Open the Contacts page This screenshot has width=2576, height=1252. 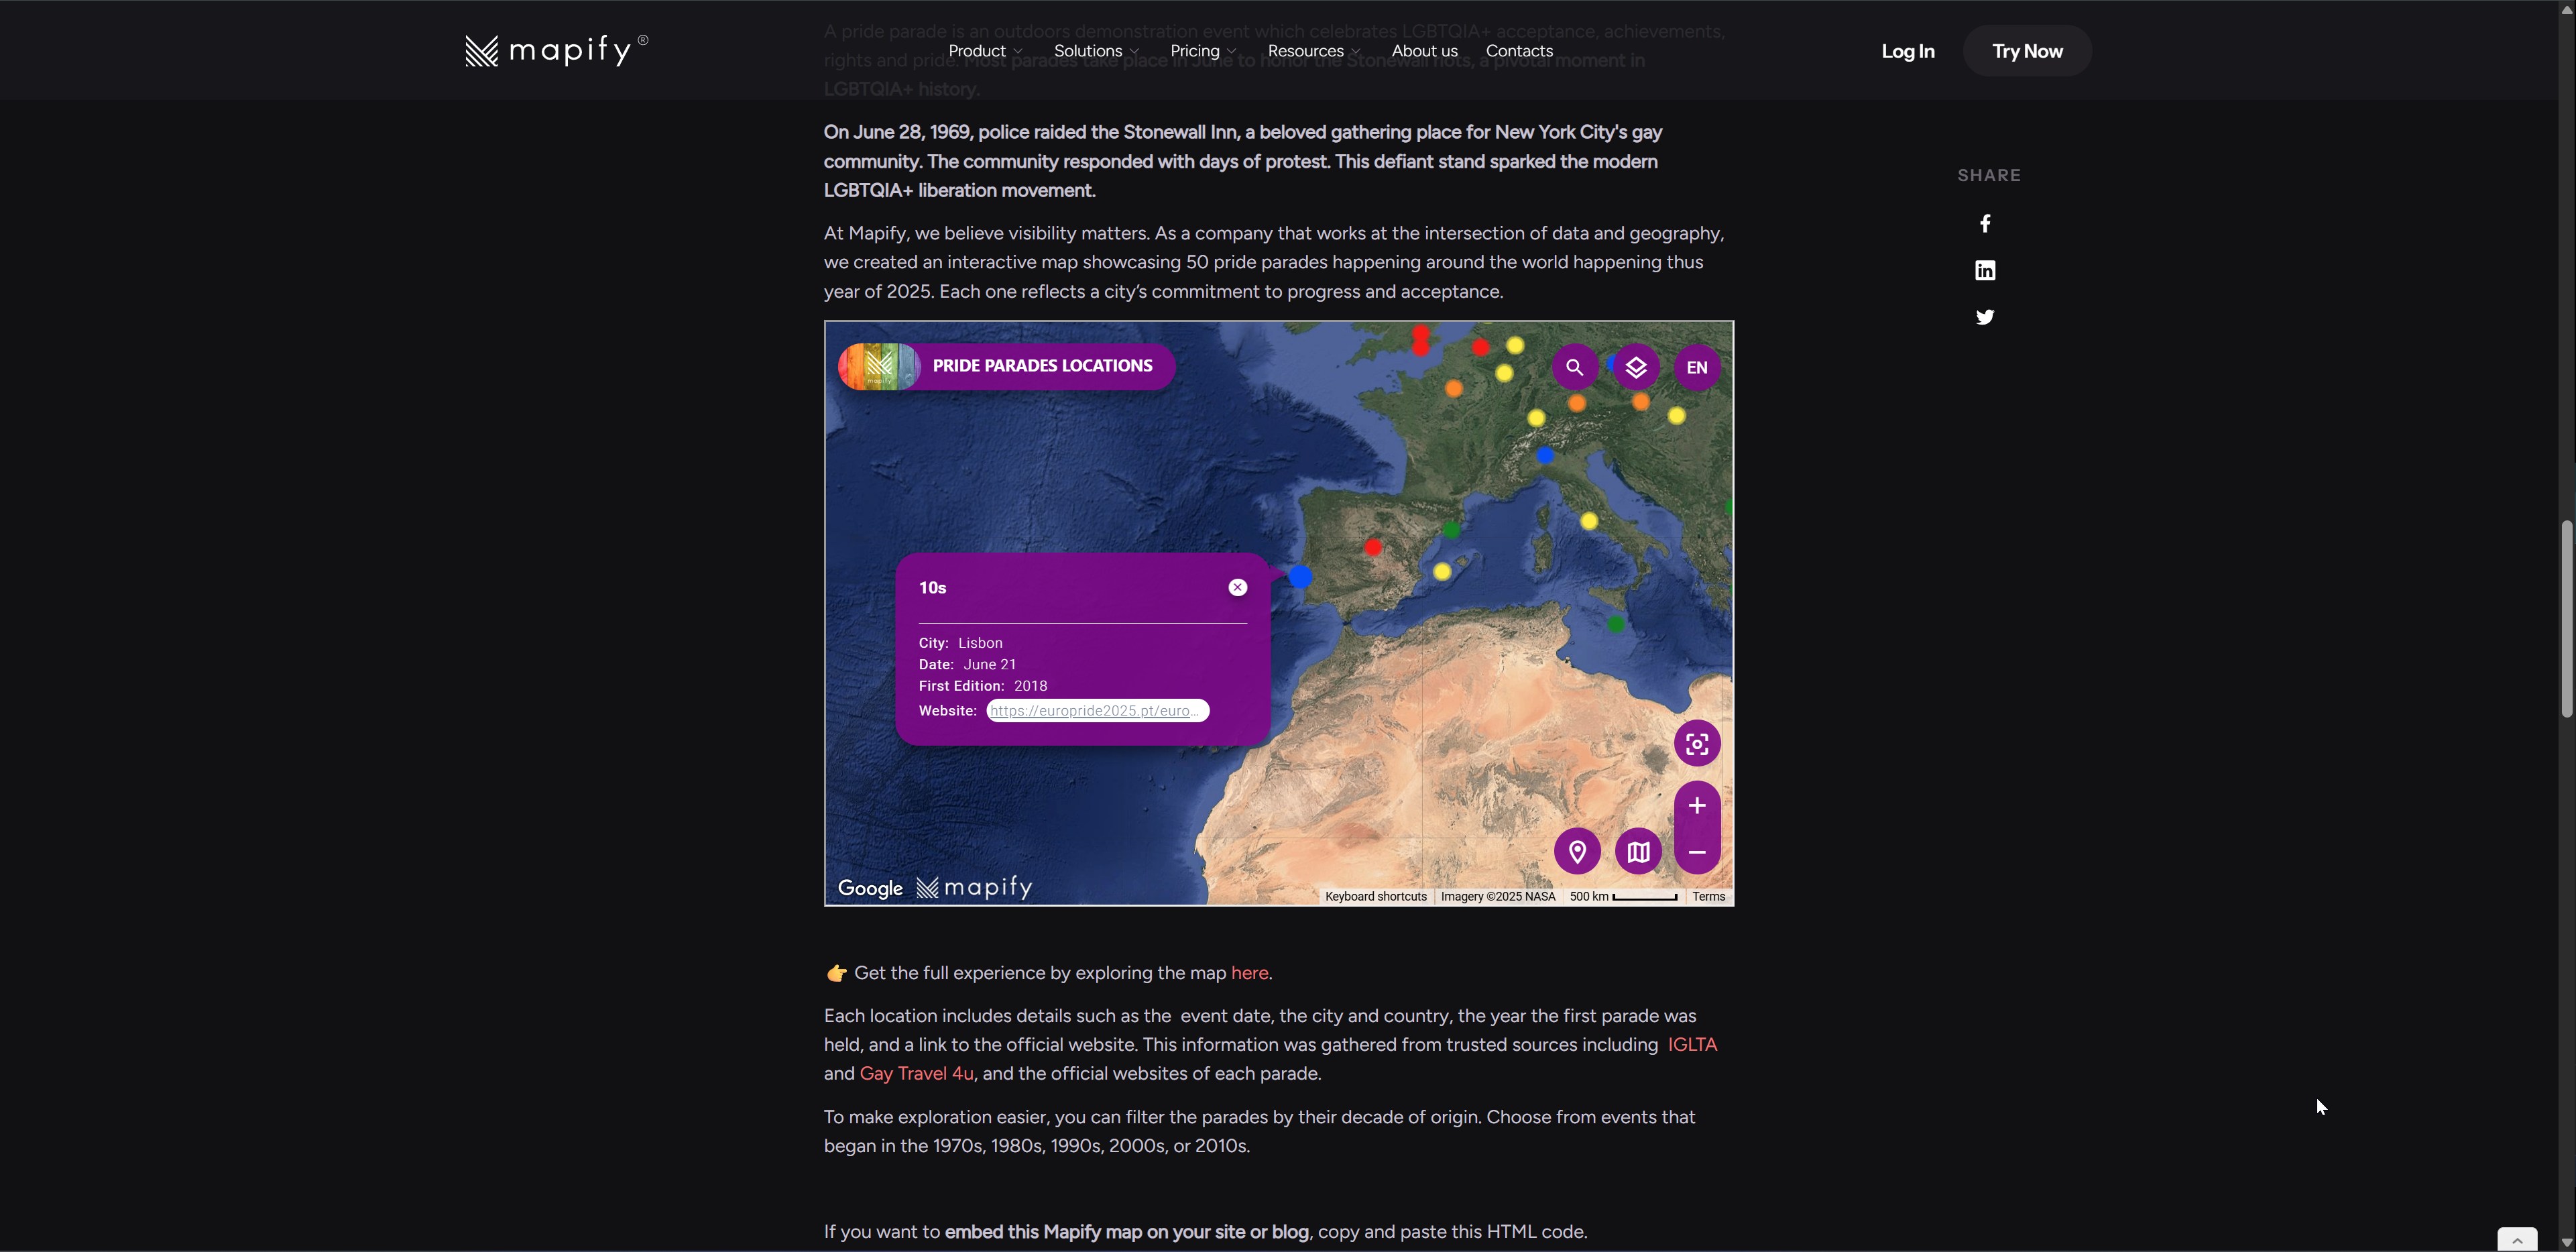[1518, 50]
